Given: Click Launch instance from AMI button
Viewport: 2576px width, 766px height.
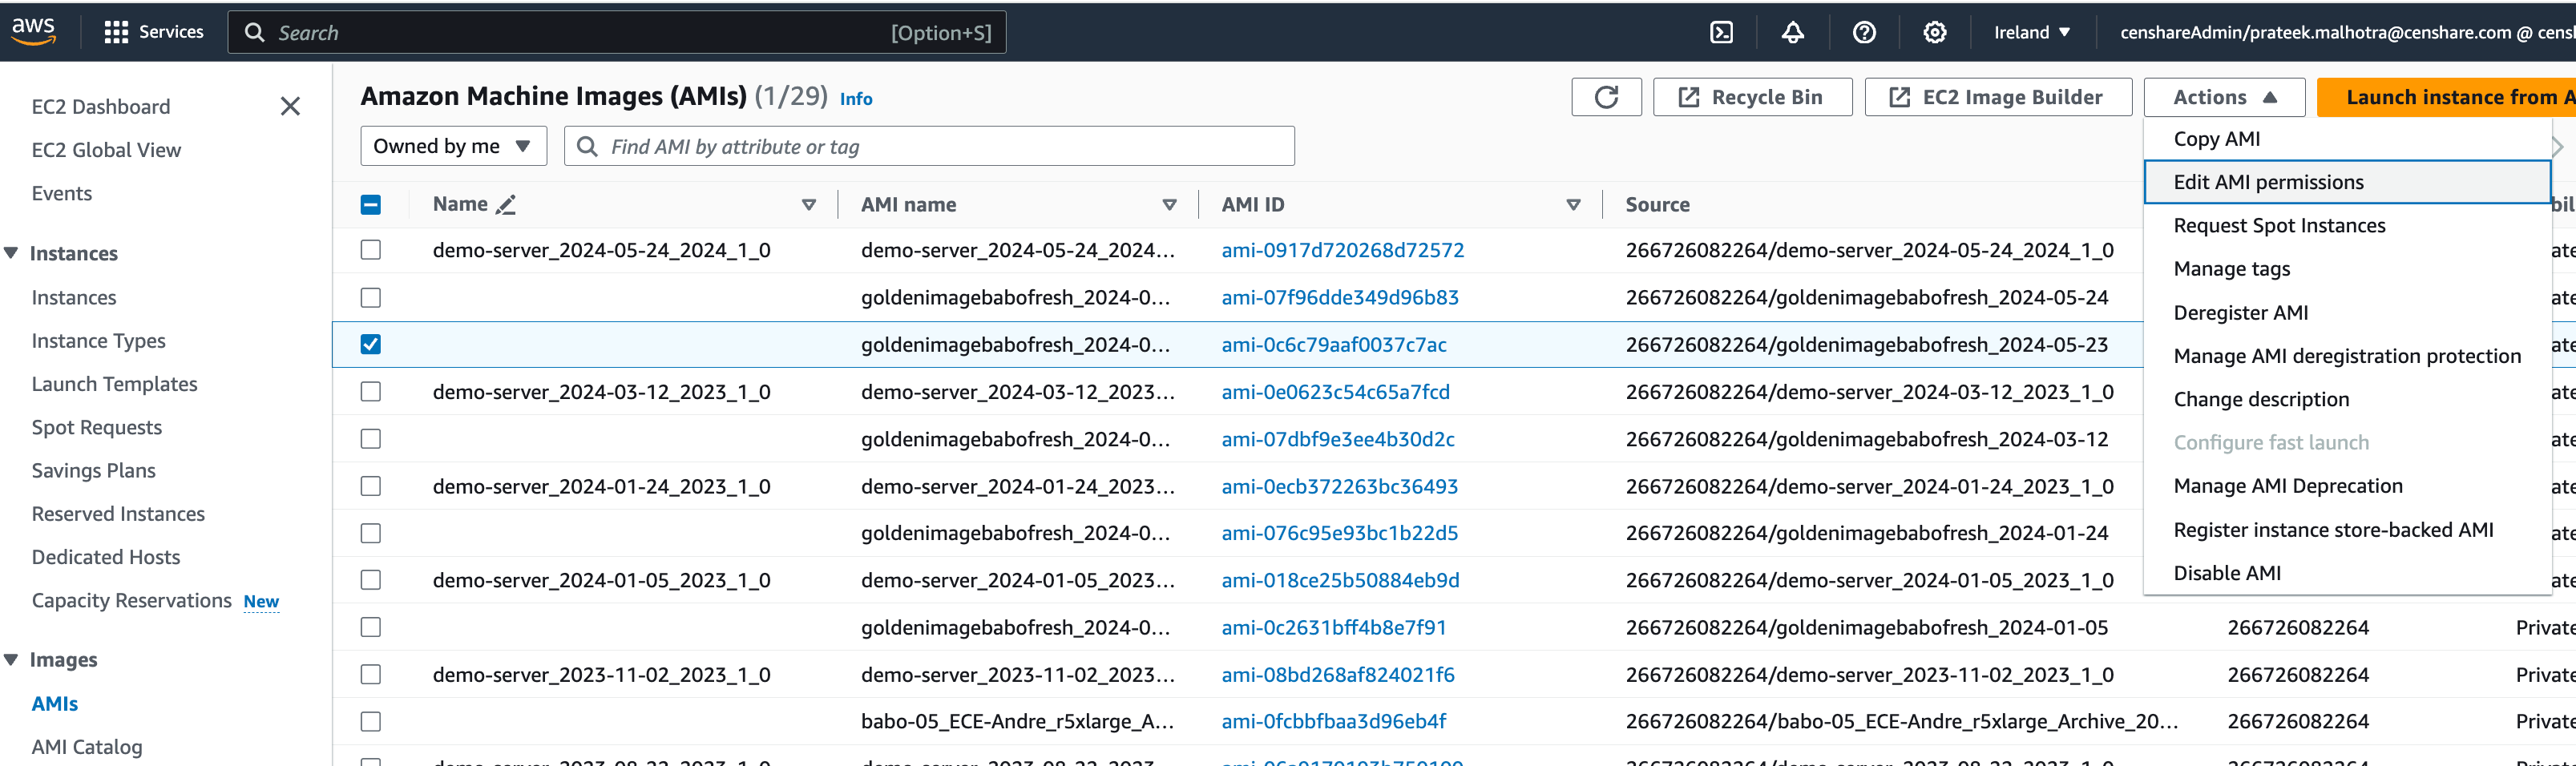Looking at the screenshot, I should point(2446,97).
